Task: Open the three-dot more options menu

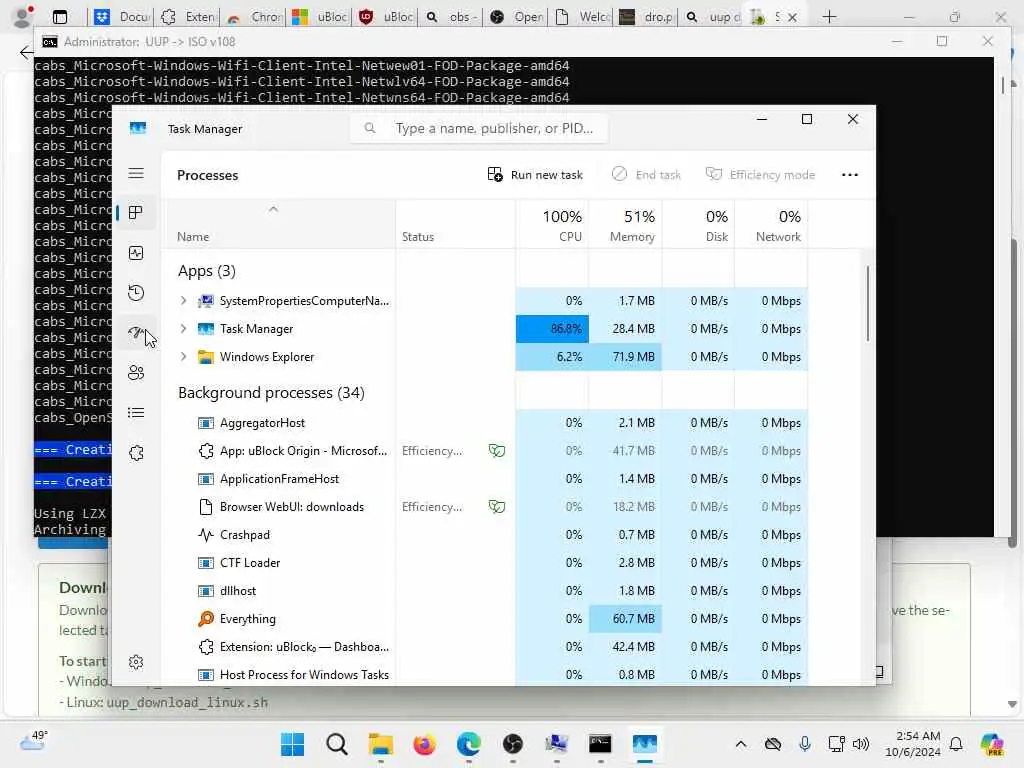Action: point(850,175)
